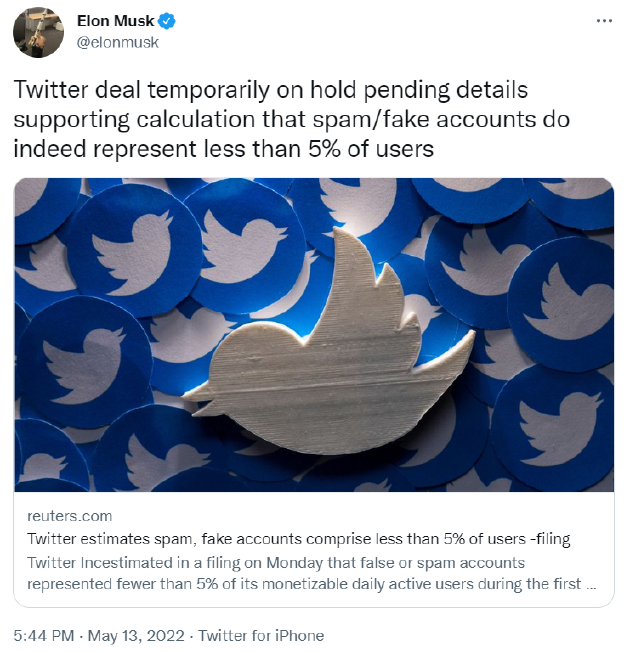Click the 5:44 PM timestamp
Image resolution: width=630 pixels, height=653 pixels.
pyautogui.click(x=44, y=636)
